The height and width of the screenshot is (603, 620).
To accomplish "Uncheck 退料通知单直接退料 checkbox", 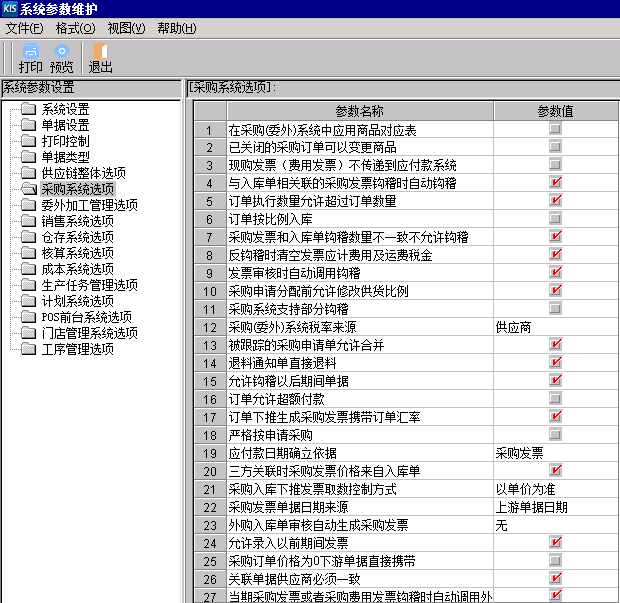I will point(555,362).
